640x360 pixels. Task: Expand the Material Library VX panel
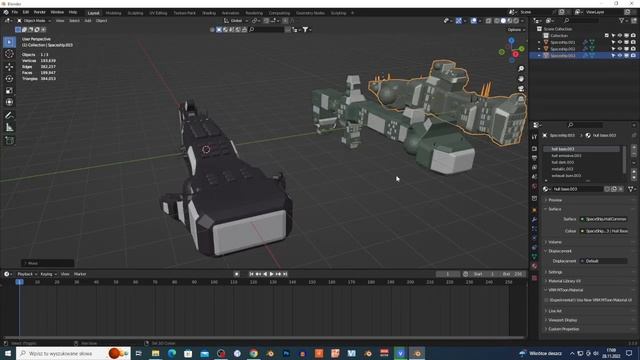pyautogui.click(x=564, y=281)
